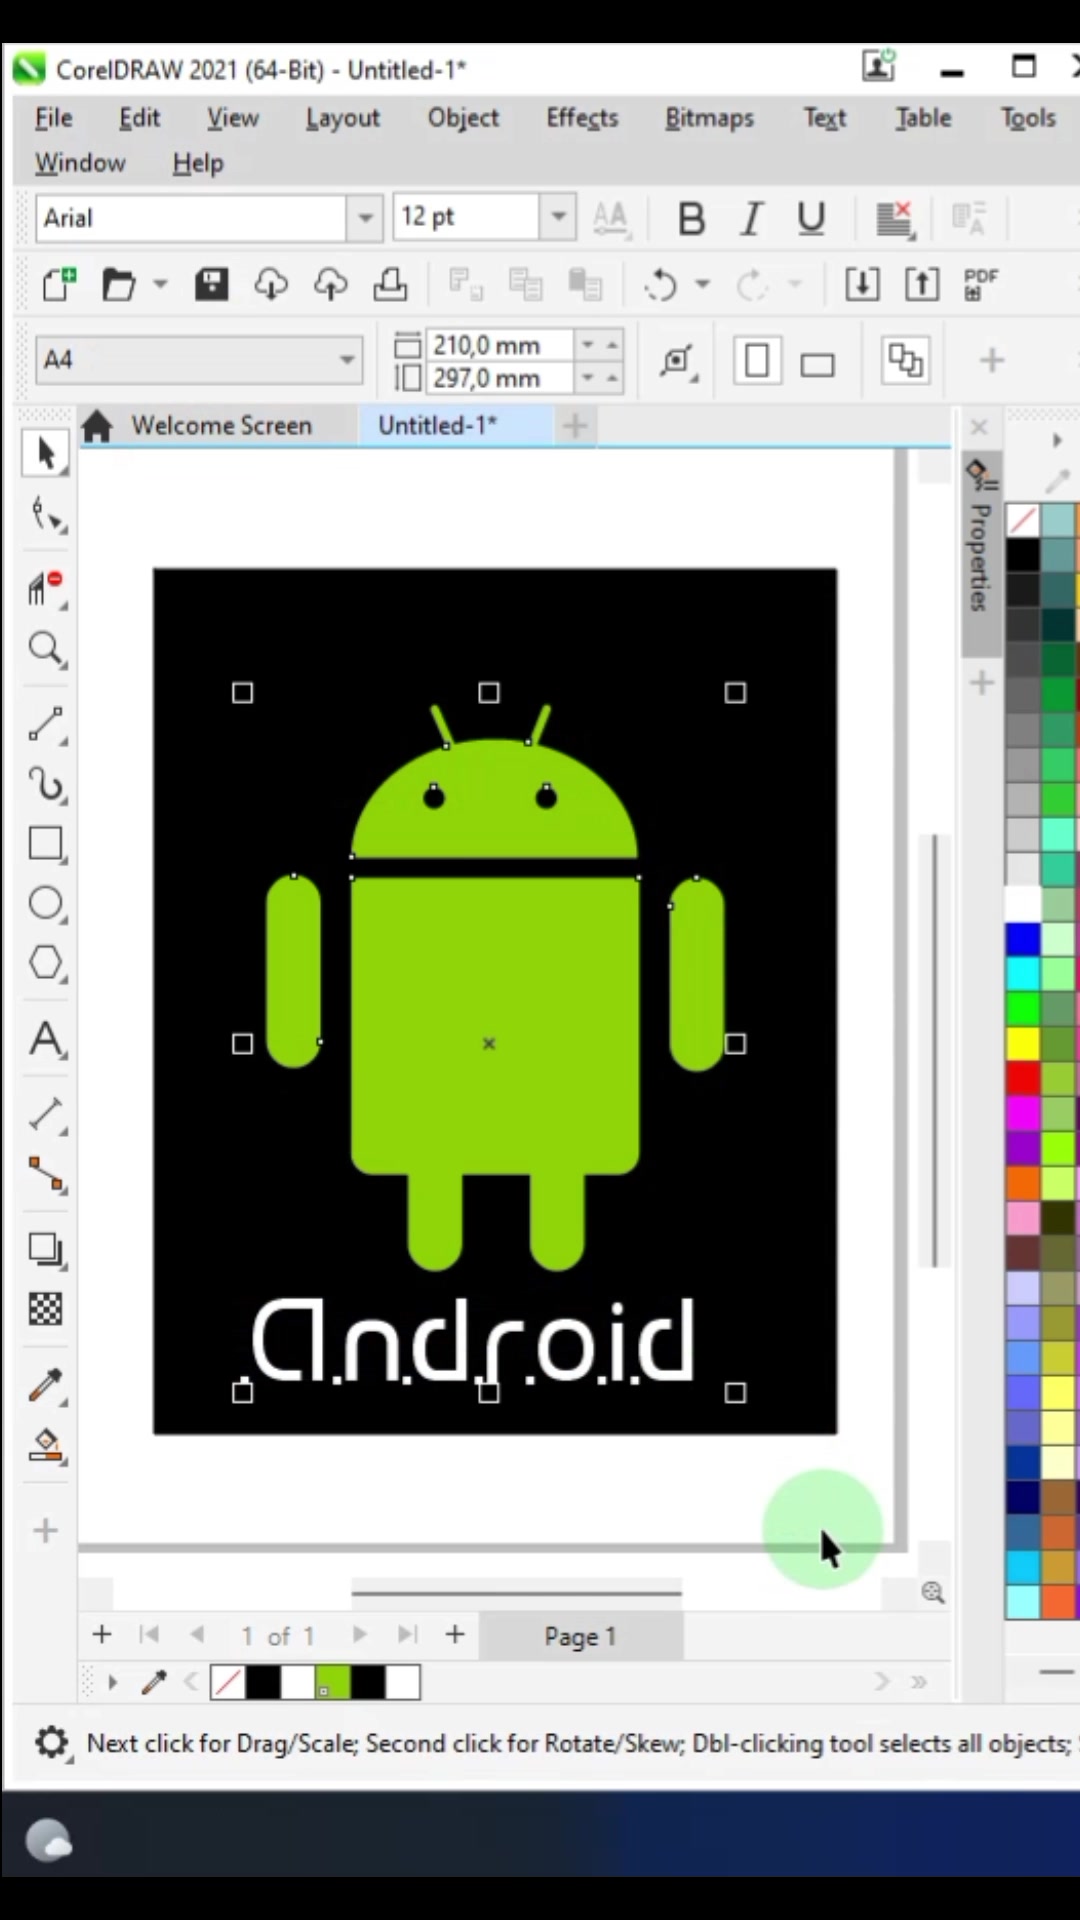This screenshot has width=1080, height=1920.
Task: Select the Artistic Media tool
Action: (x=46, y=784)
